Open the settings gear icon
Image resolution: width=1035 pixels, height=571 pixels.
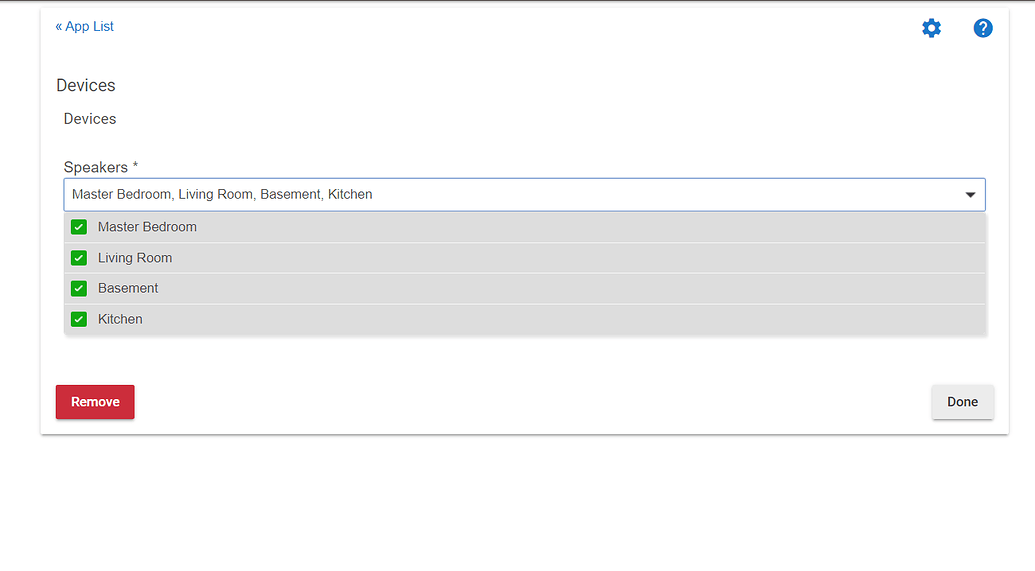931,28
